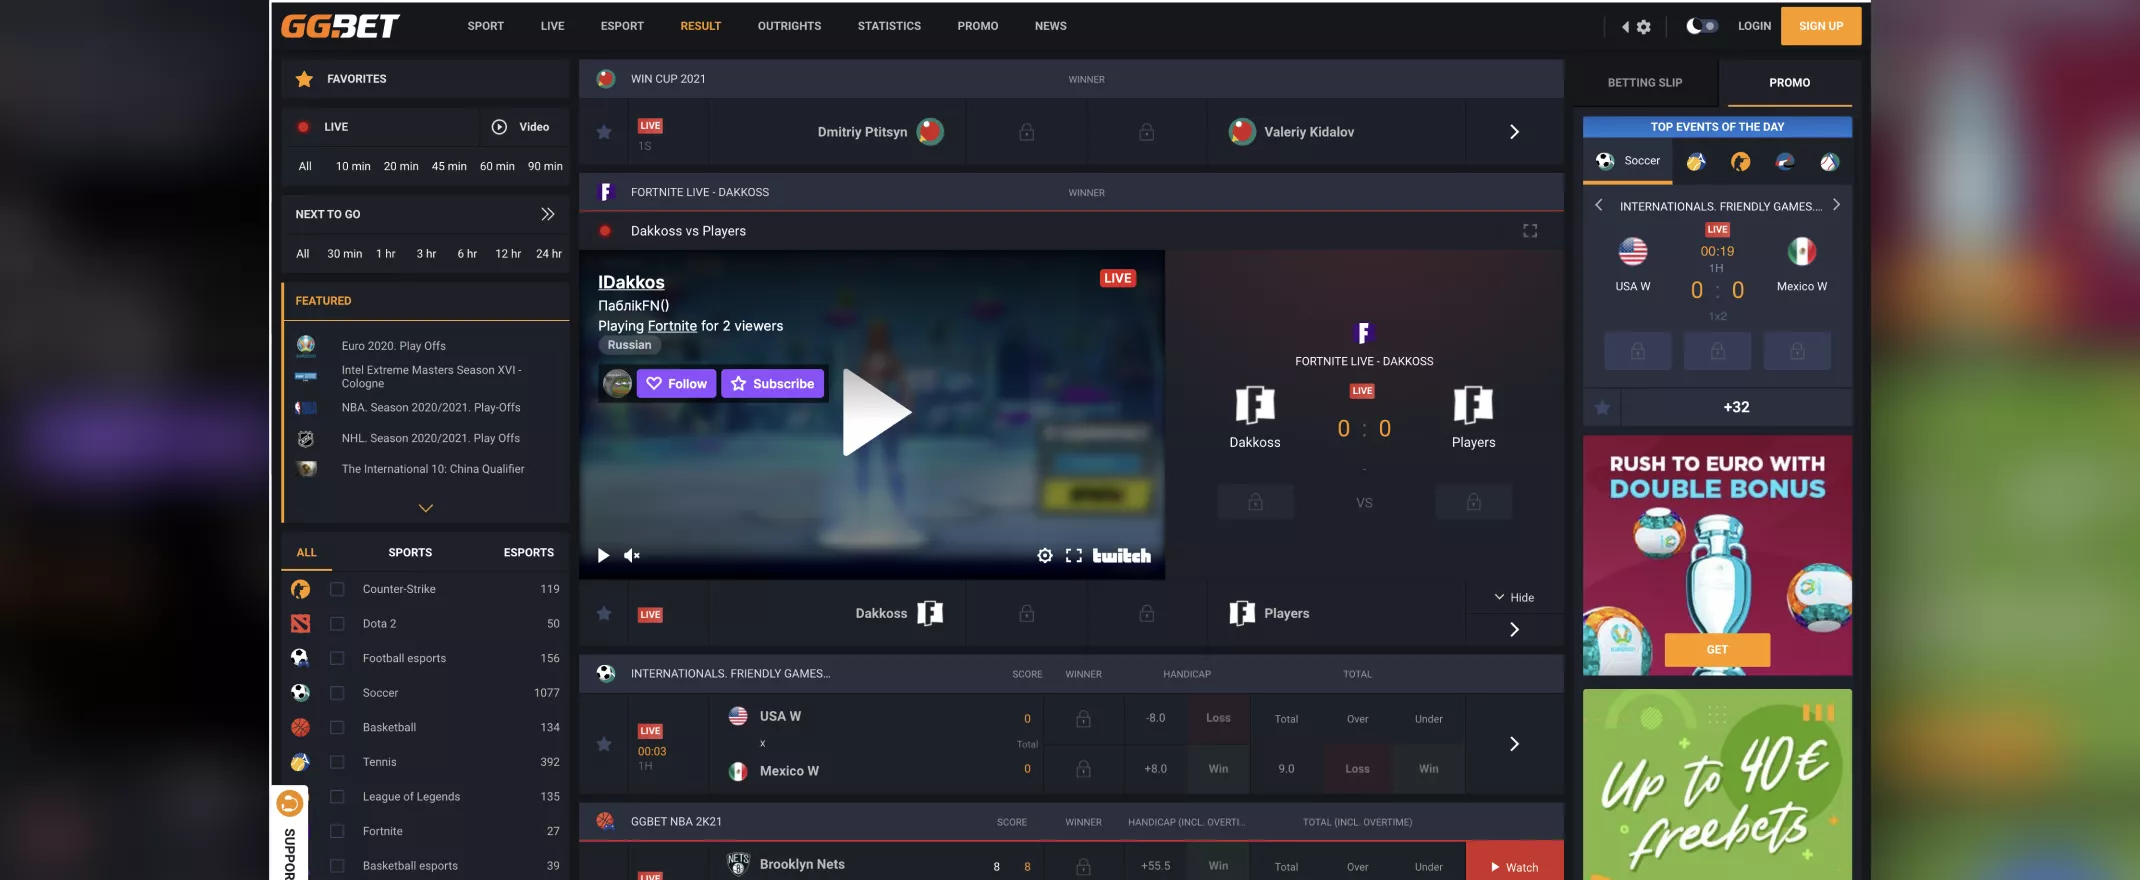Click GET on Euro bonus banner
This screenshot has height=880, width=2140.
(1717, 650)
